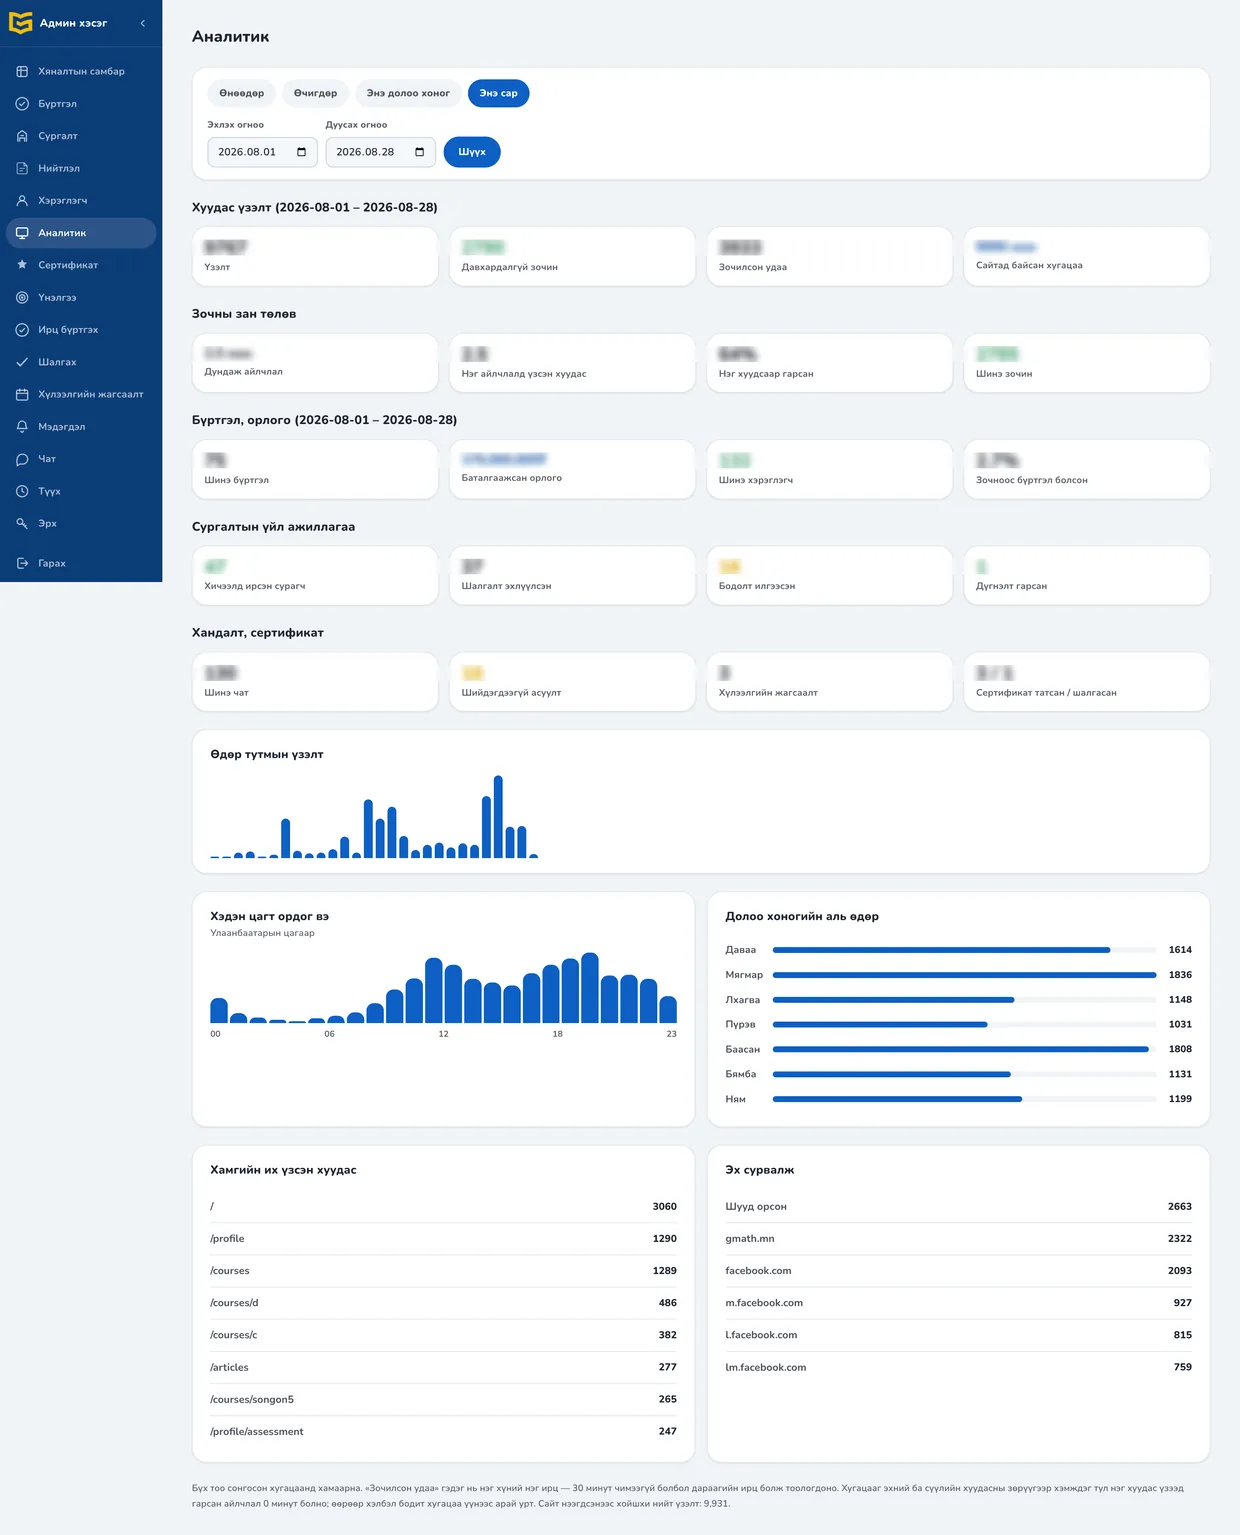Navigate to Хүлээлгийн жагсаалт in sidebar

81,395
